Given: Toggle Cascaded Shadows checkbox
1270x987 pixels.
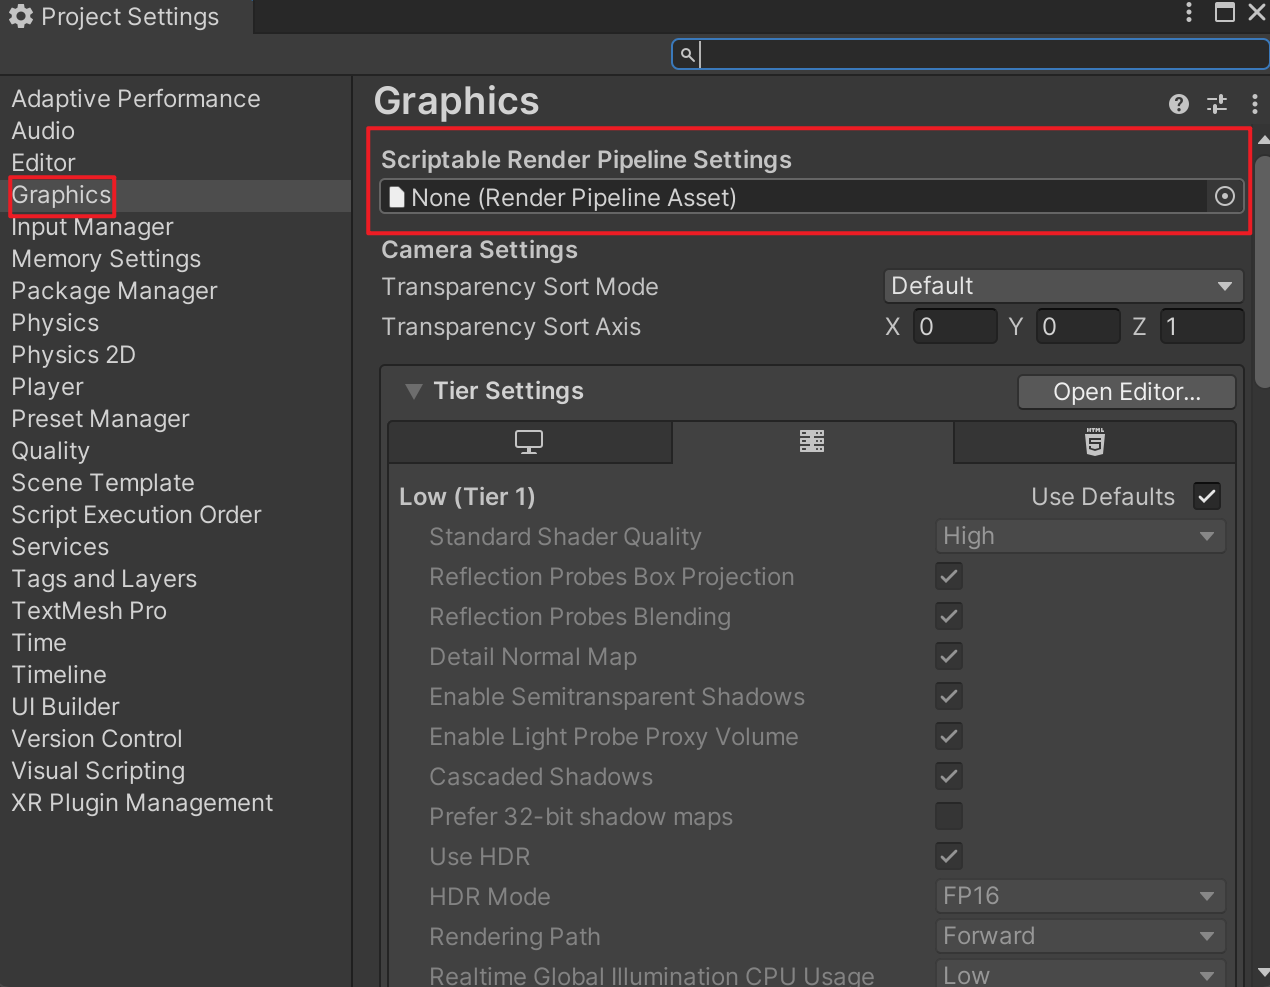Looking at the screenshot, I should click(x=949, y=776).
